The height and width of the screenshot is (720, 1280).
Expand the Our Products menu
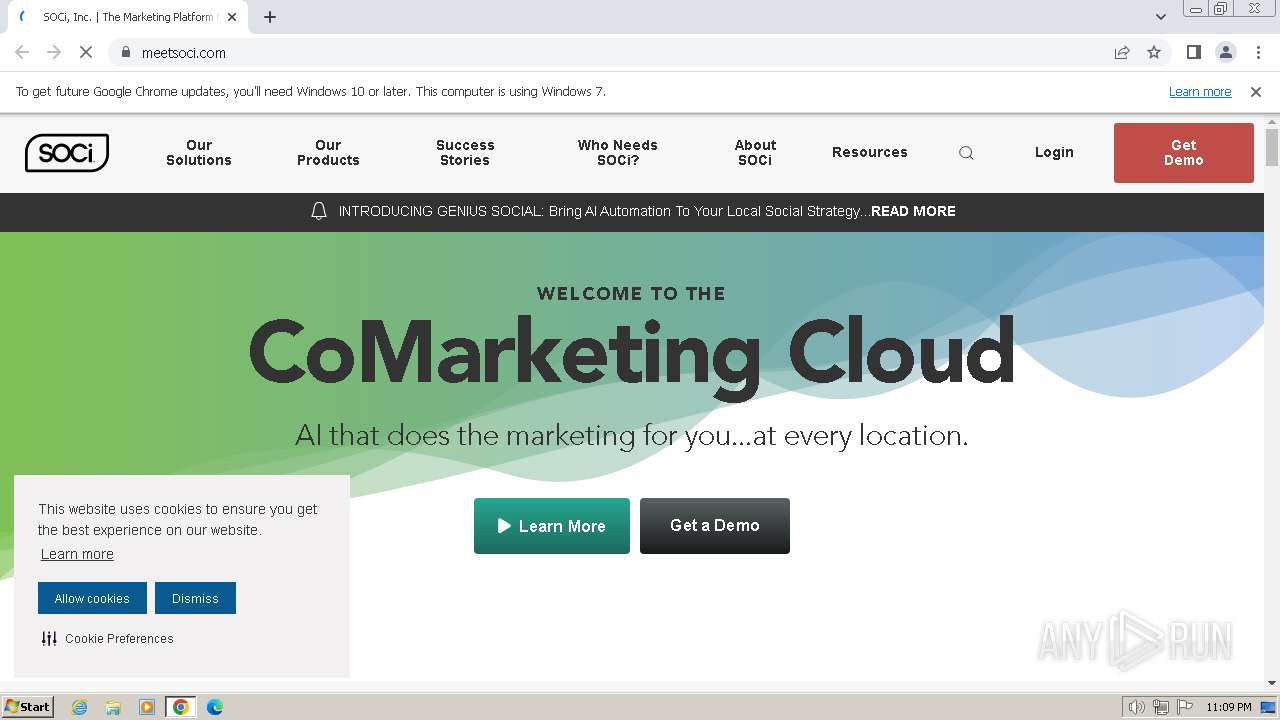328,153
